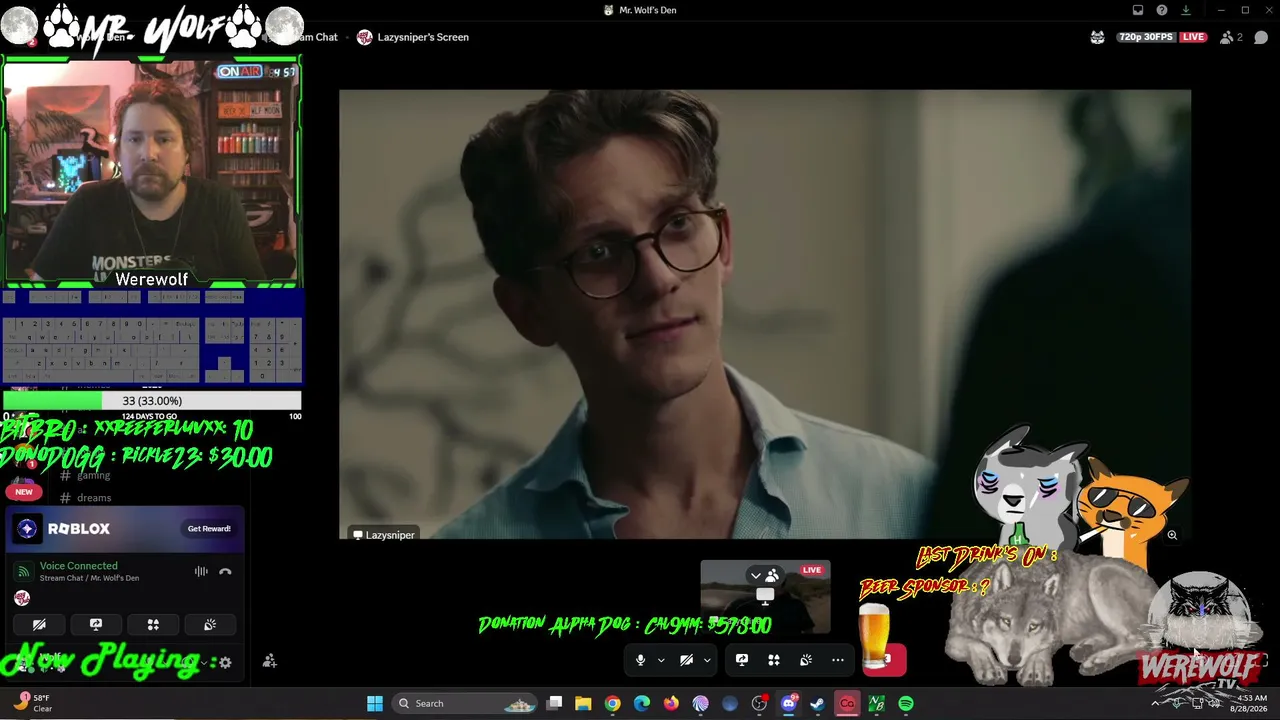The width and height of the screenshot is (1280, 720).
Task: Click the magnifier zoom icon on stream
Action: pyautogui.click(x=1172, y=535)
